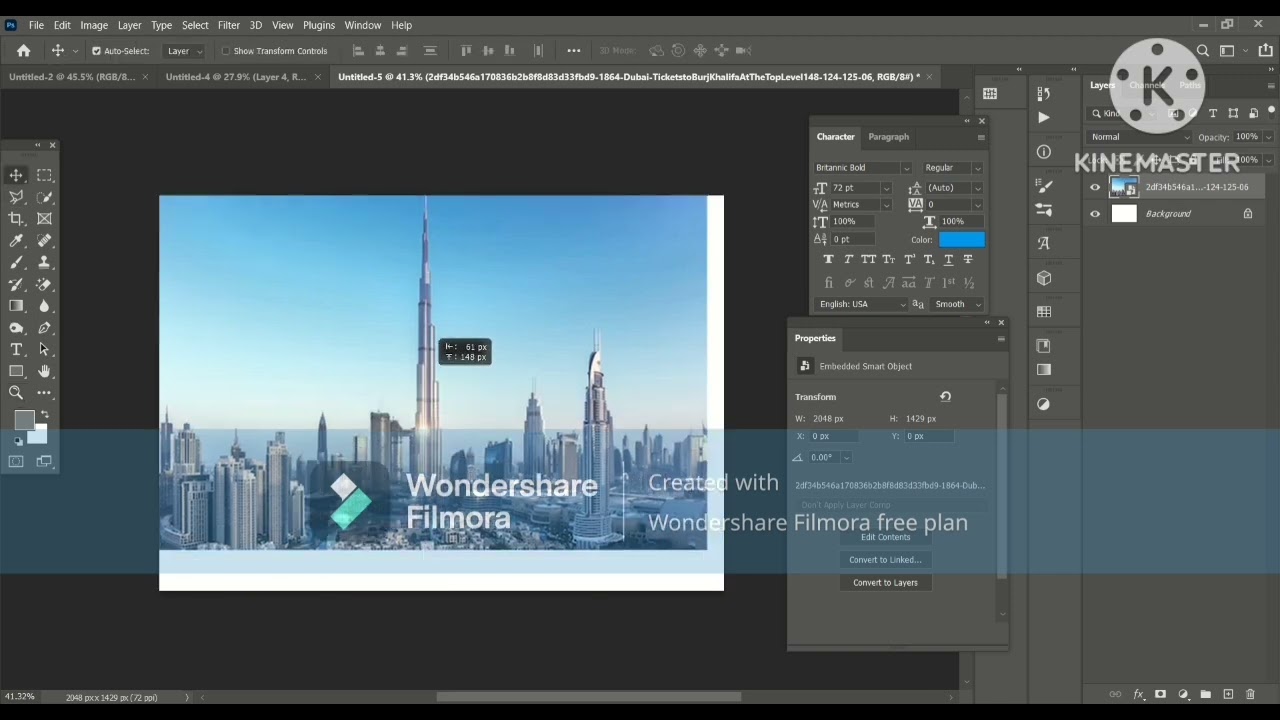Toggle the Auto-Select checkbox

97,51
